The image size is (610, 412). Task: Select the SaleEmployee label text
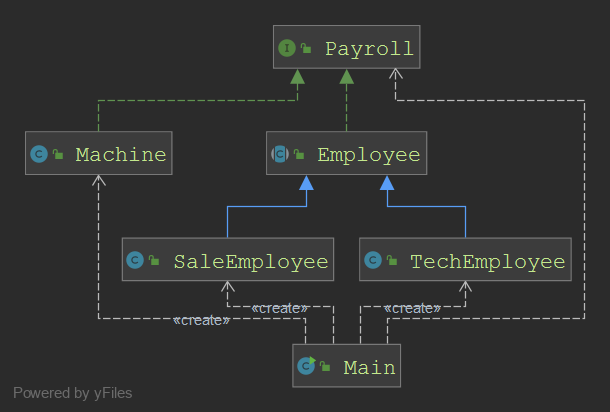[x=251, y=262]
